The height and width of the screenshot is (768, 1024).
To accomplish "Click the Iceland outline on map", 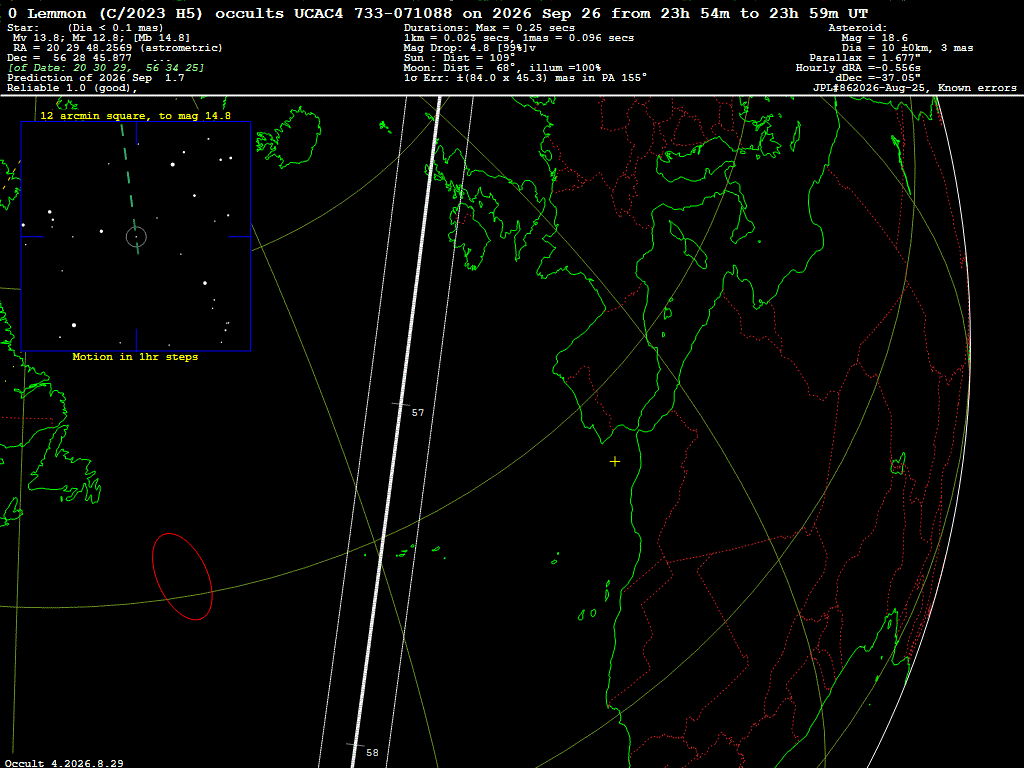I will click(288, 138).
